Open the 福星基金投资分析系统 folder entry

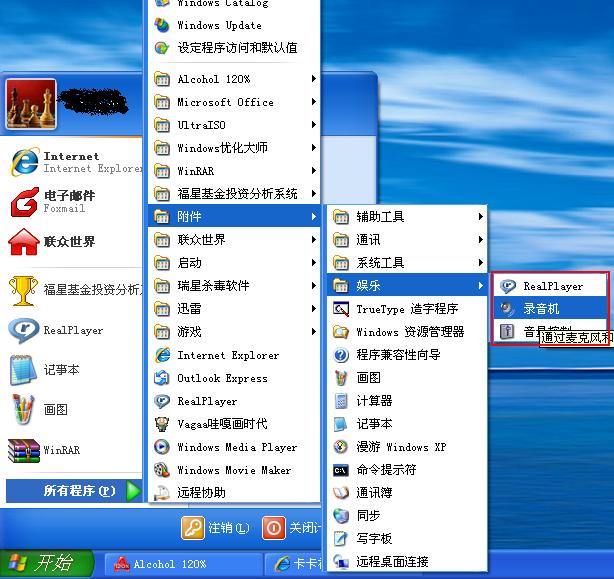tap(234, 194)
